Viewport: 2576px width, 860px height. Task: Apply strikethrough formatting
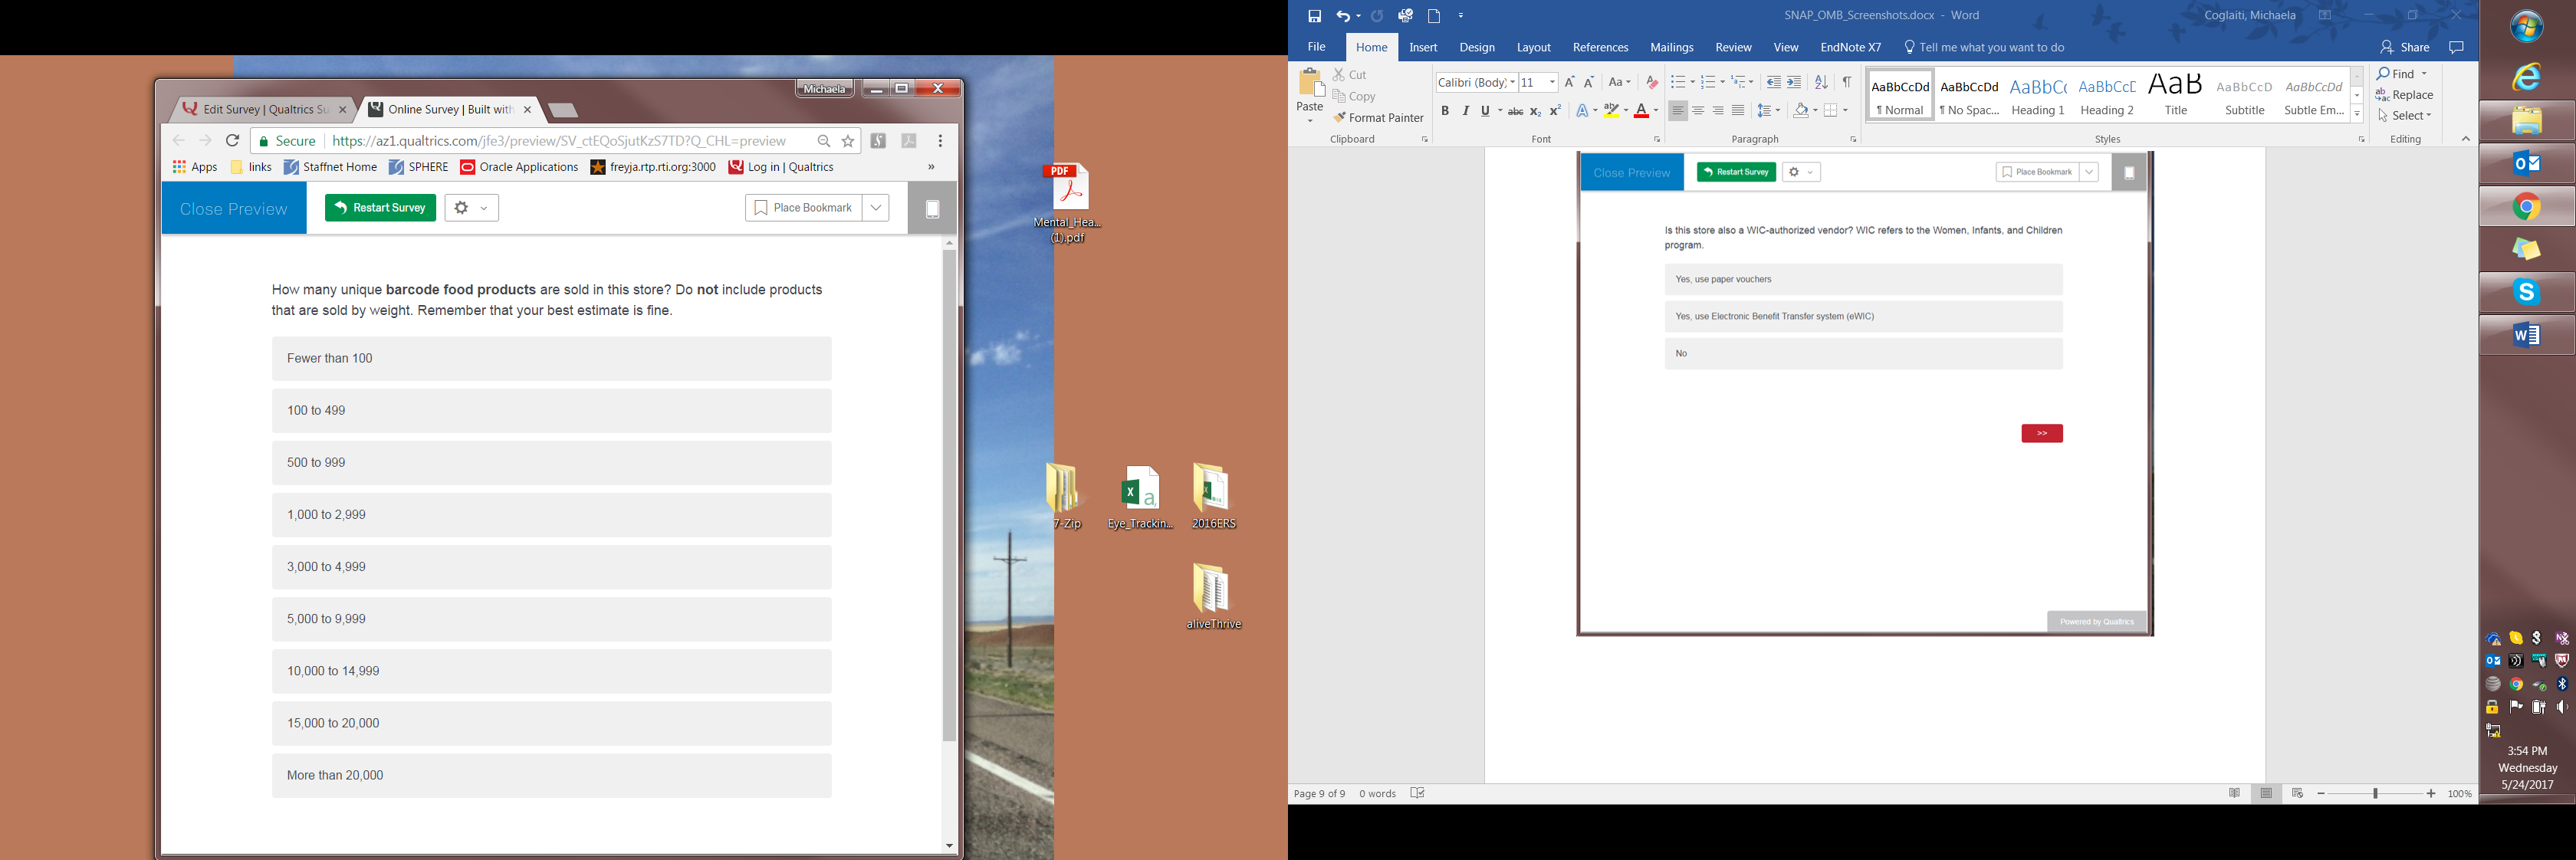pos(1515,111)
